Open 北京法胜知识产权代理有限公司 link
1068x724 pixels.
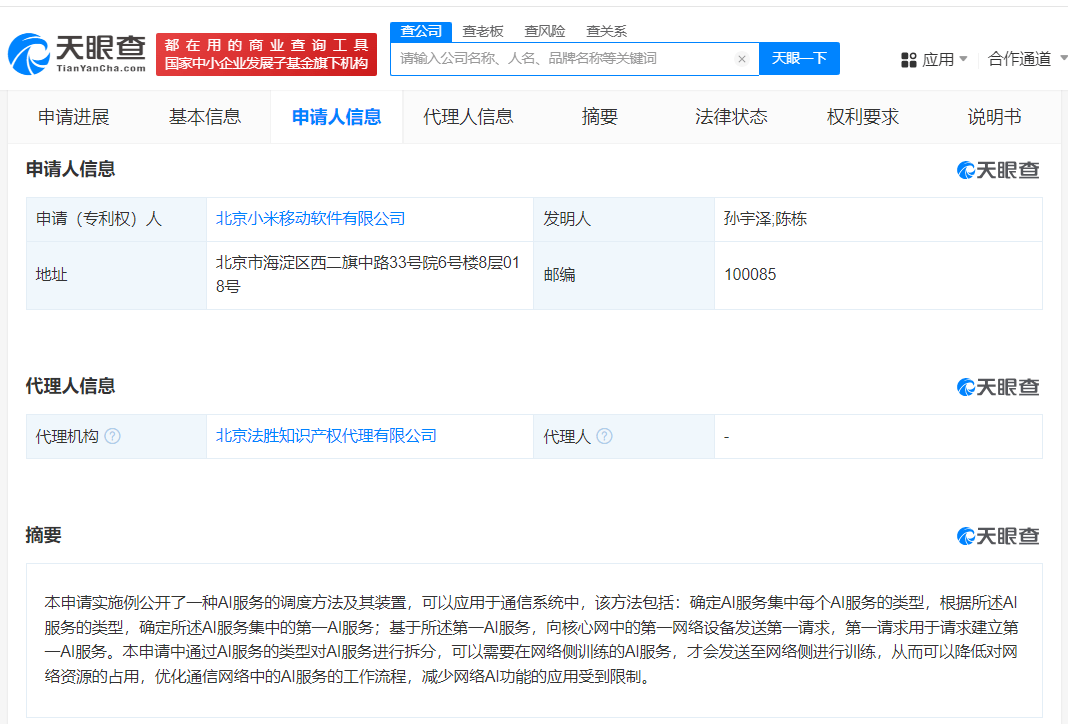click(x=326, y=436)
